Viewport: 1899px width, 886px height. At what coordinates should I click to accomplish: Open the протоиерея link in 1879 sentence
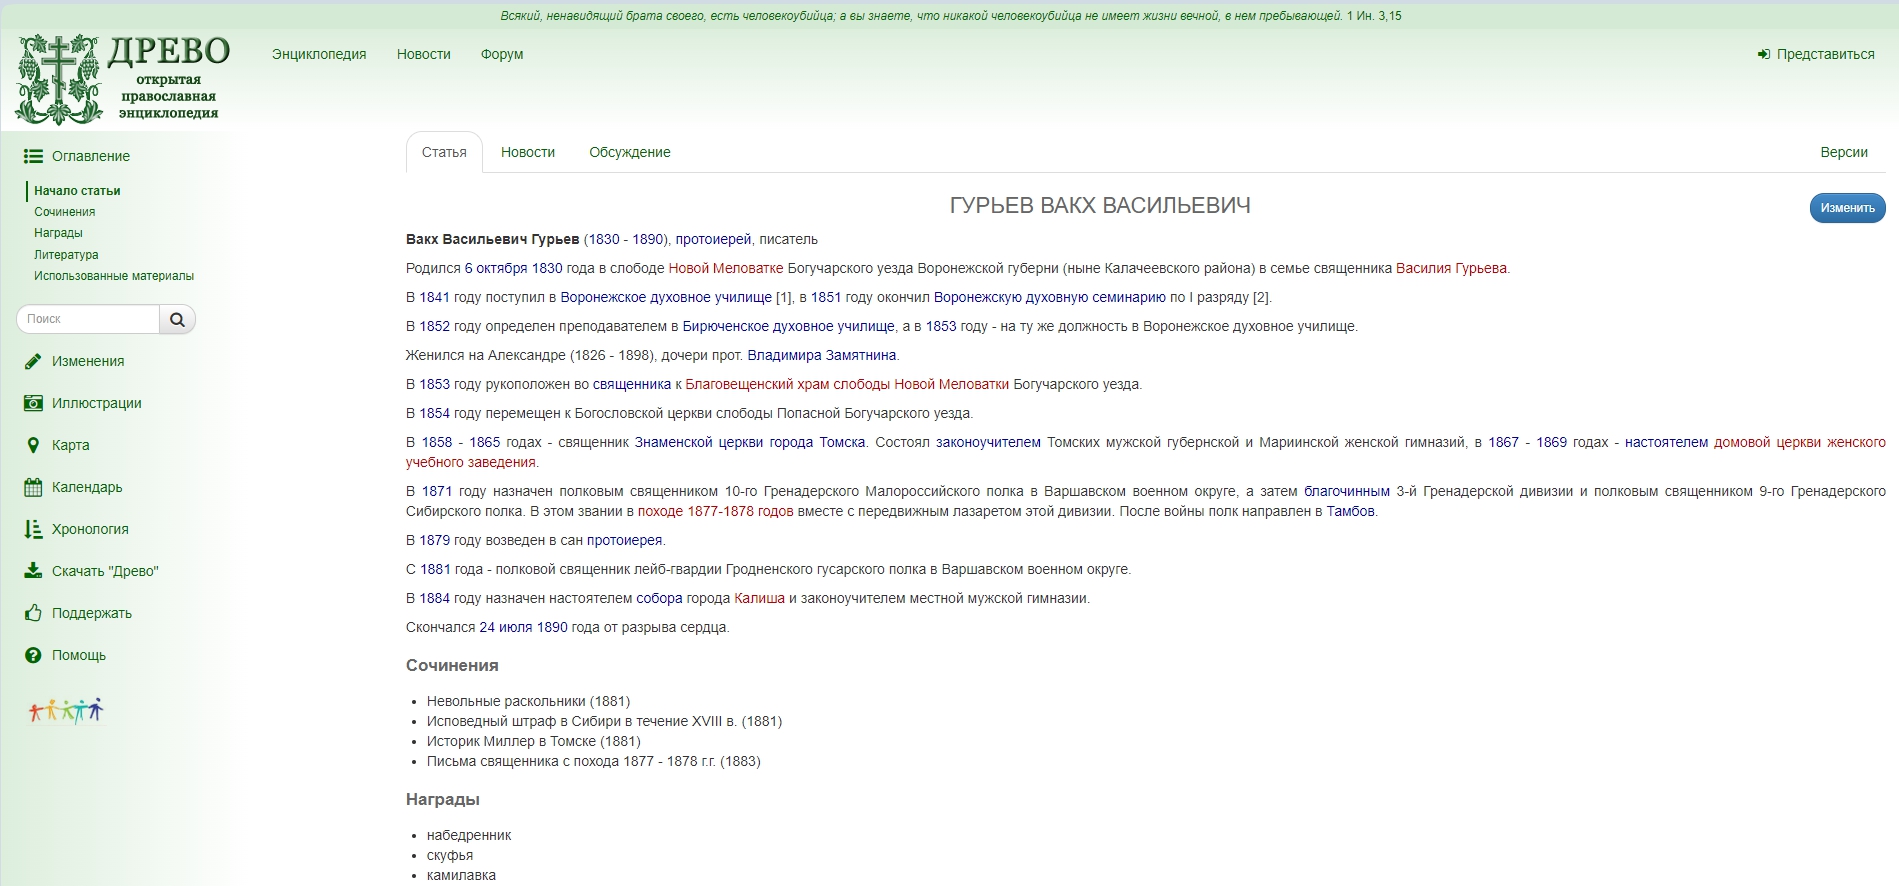tap(625, 540)
